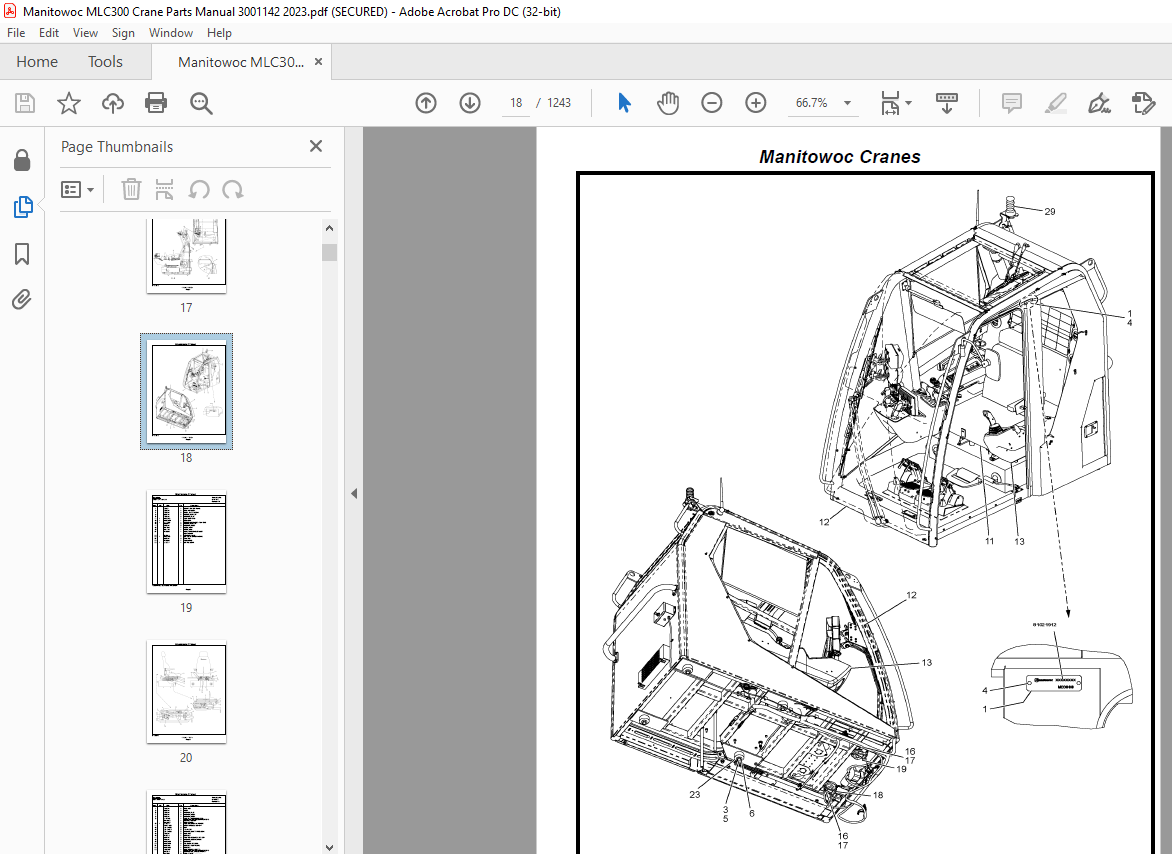Add the document to starred favorites
The height and width of the screenshot is (854, 1172).
point(69,103)
